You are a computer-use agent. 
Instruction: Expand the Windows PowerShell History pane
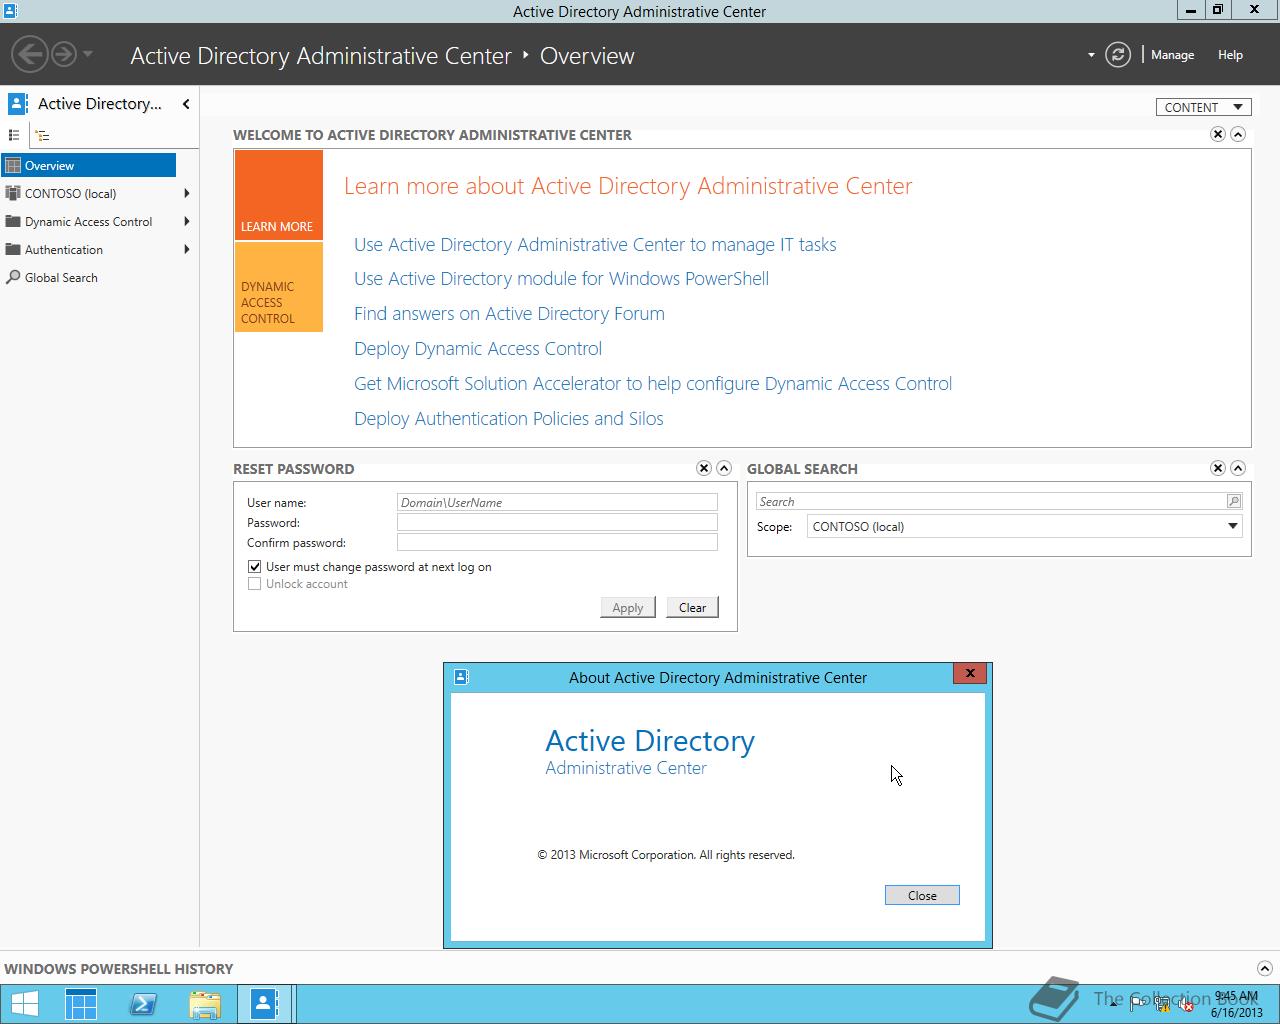point(1263,968)
